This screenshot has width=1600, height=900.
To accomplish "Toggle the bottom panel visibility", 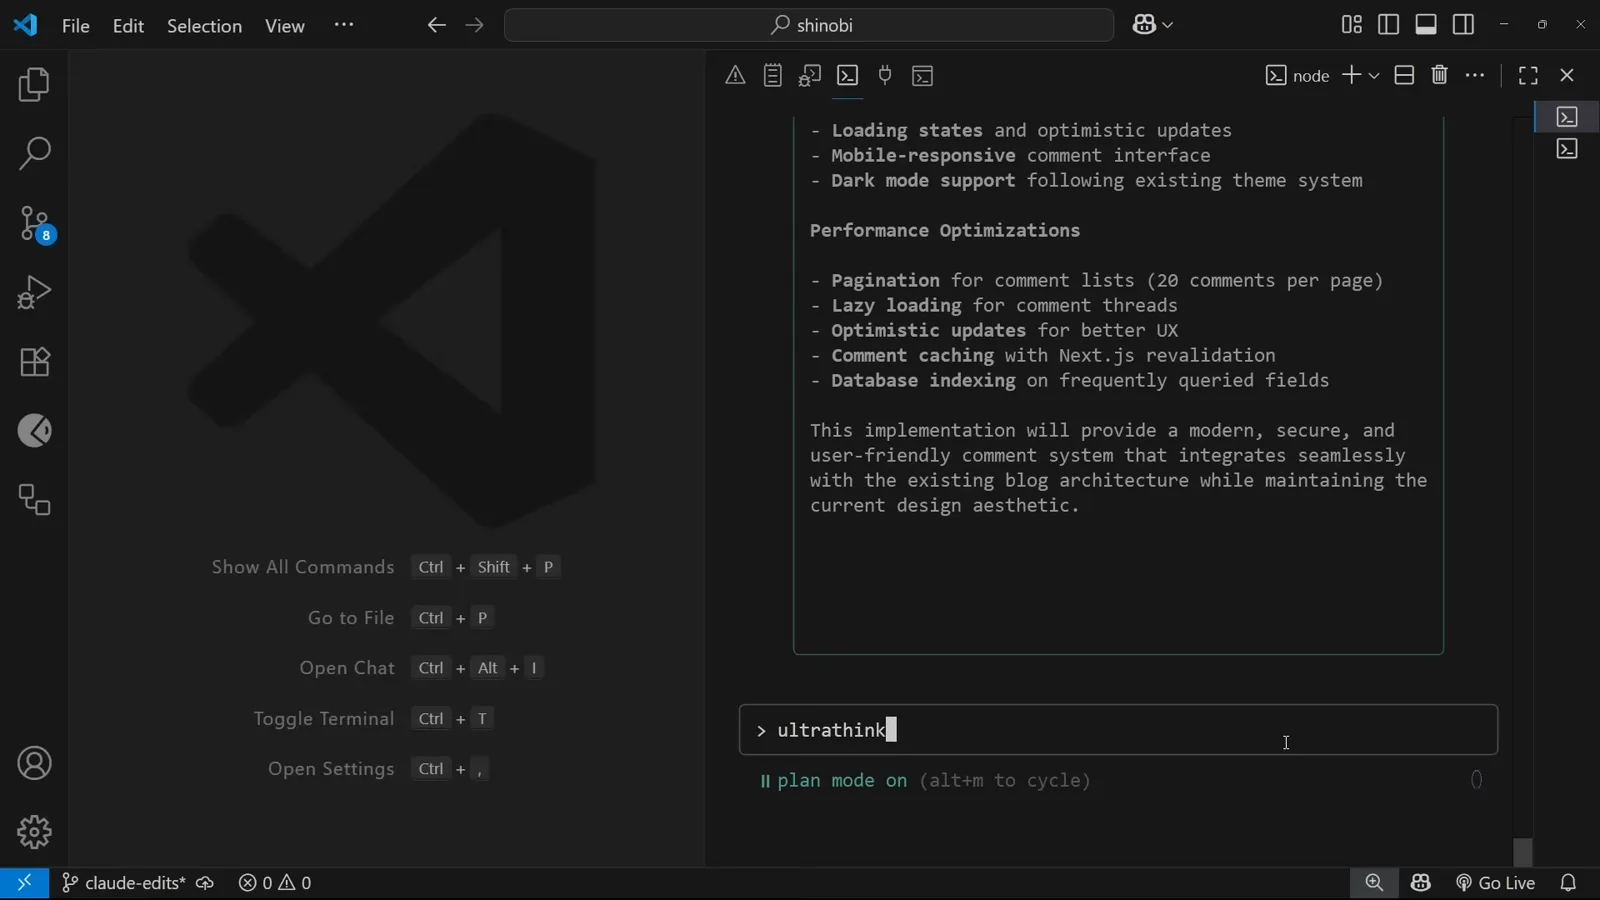I will coord(1426,25).
